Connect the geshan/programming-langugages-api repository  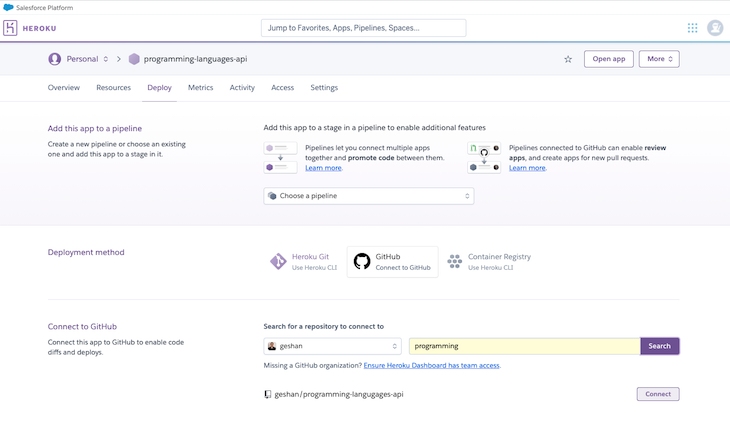658,394
